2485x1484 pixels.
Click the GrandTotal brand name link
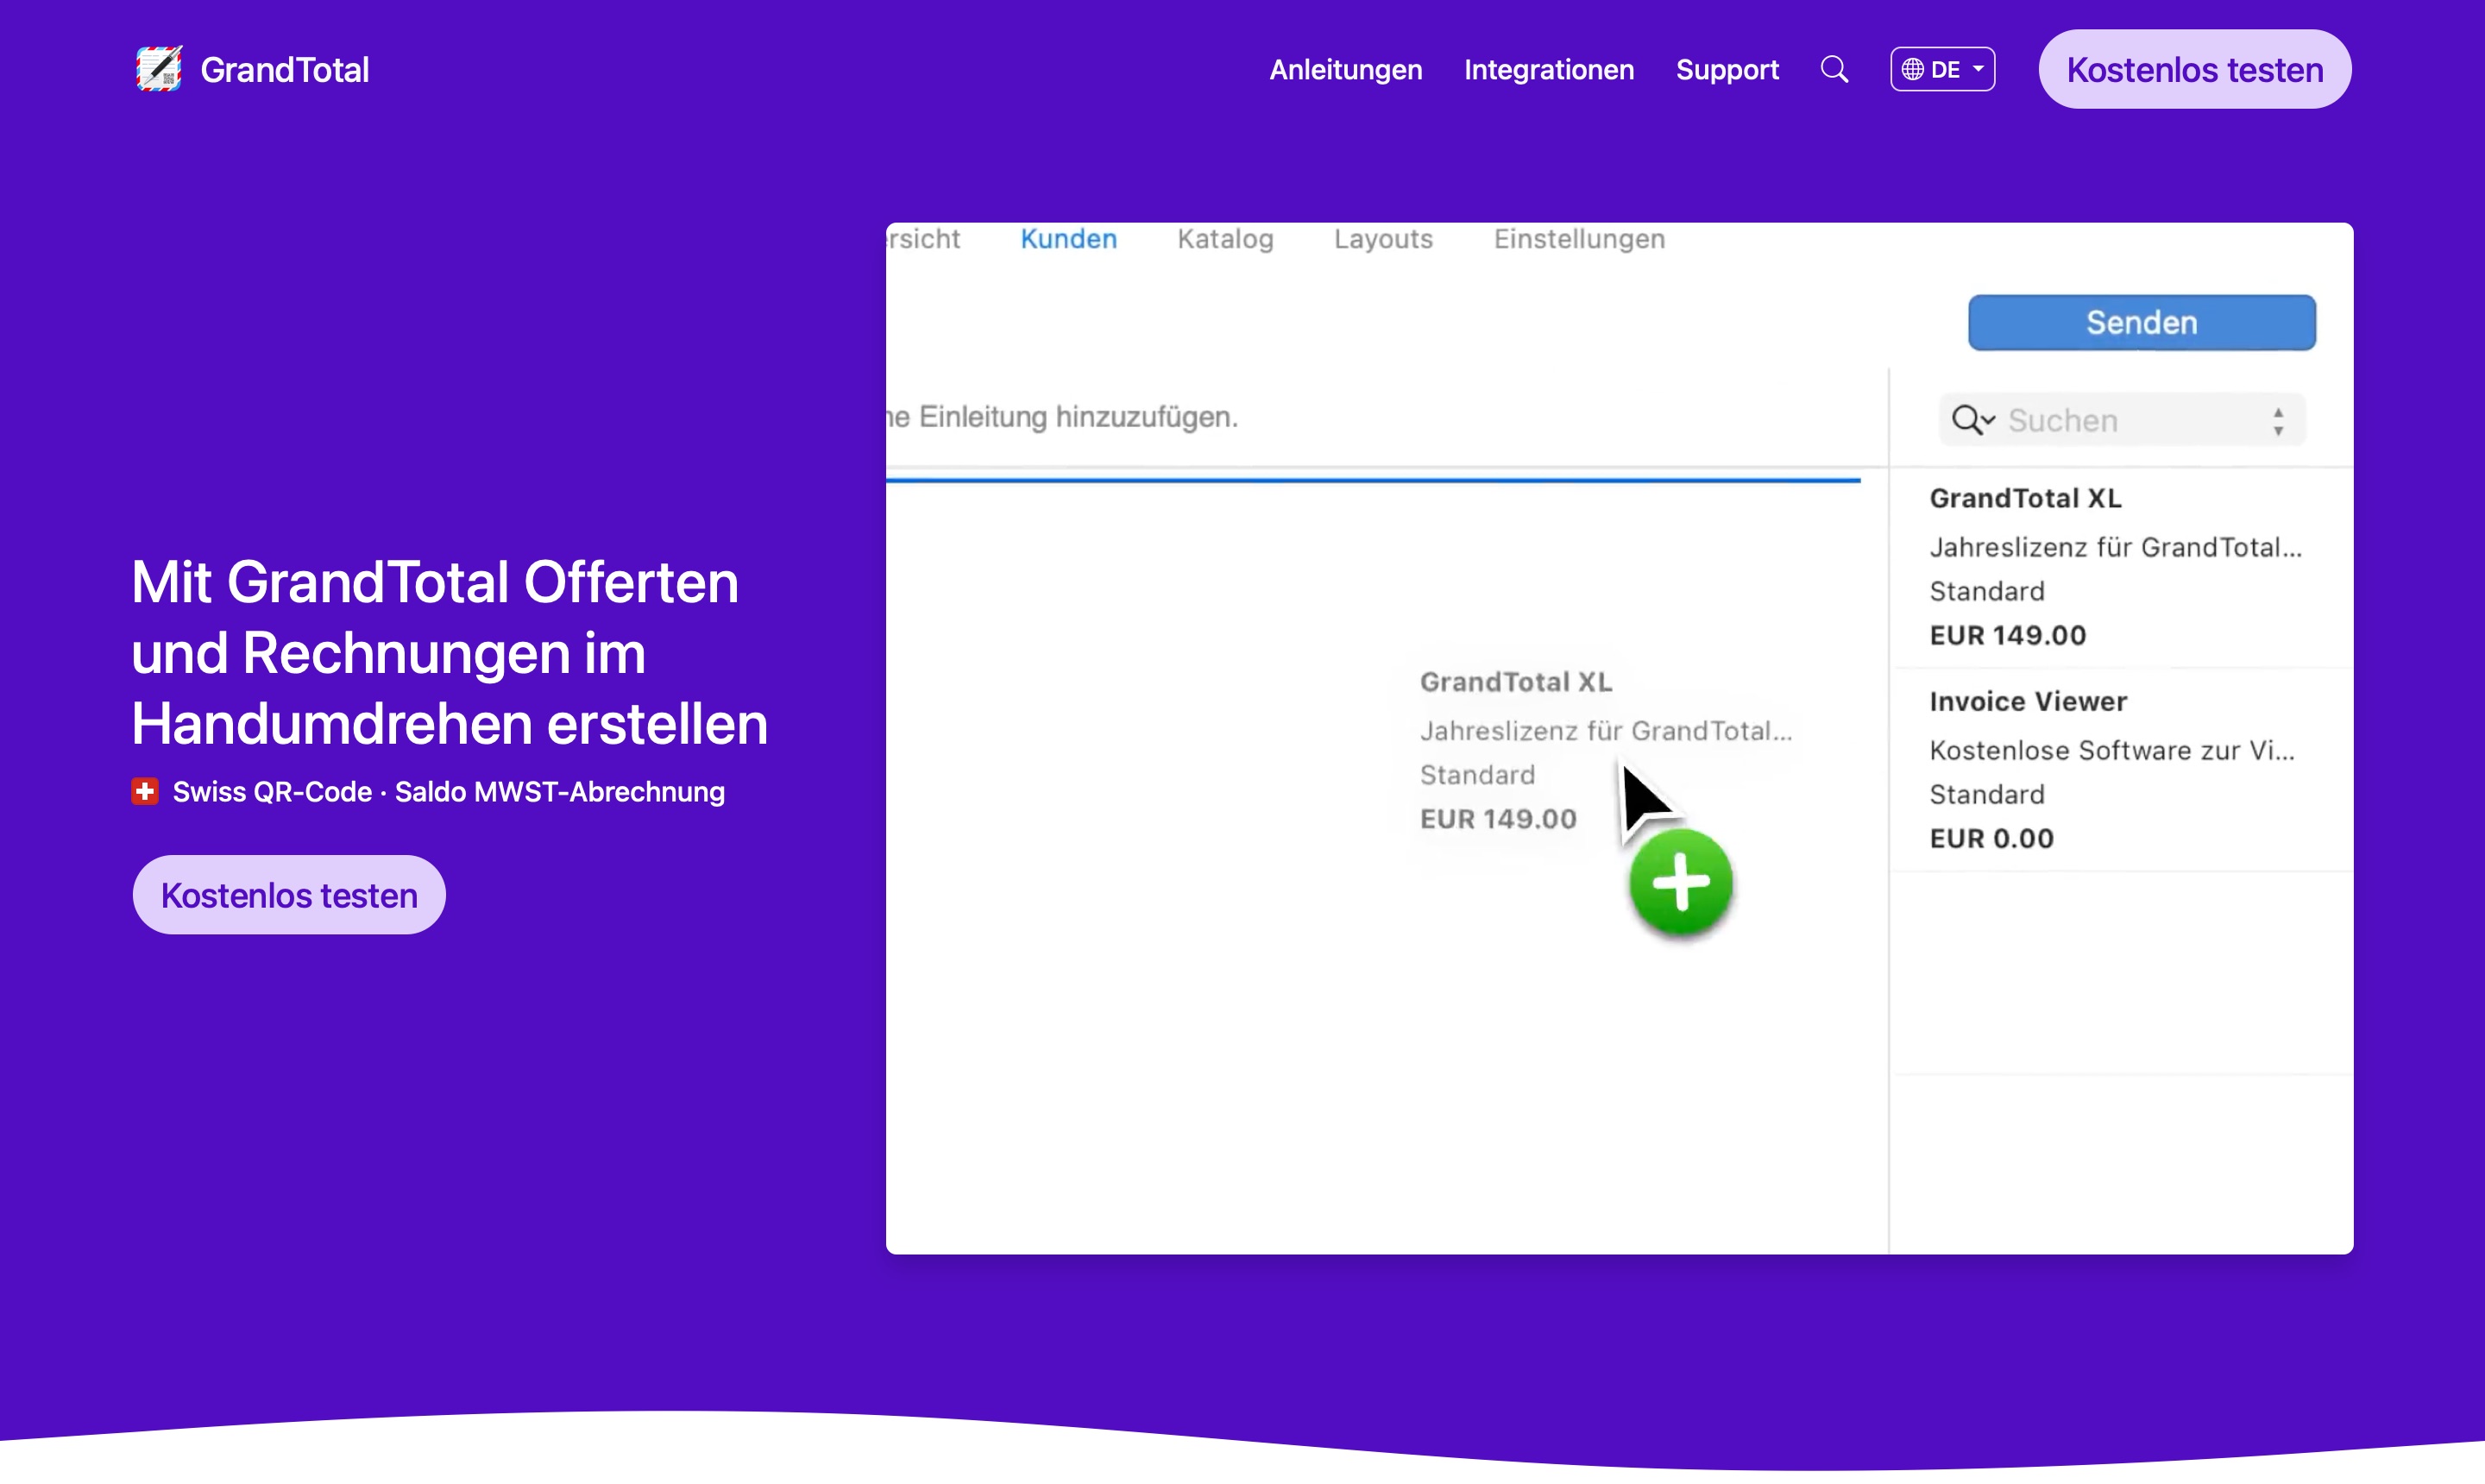(285, 69)
